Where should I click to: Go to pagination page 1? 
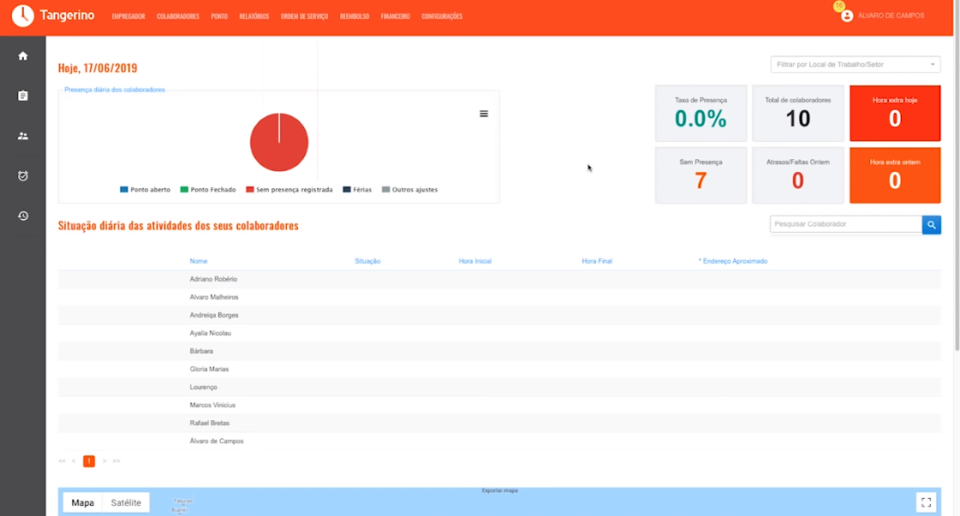89,461
